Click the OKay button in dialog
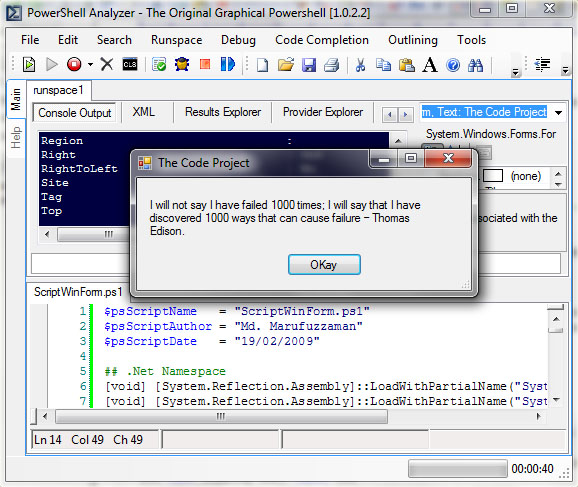578x487 pixels. 324,265
